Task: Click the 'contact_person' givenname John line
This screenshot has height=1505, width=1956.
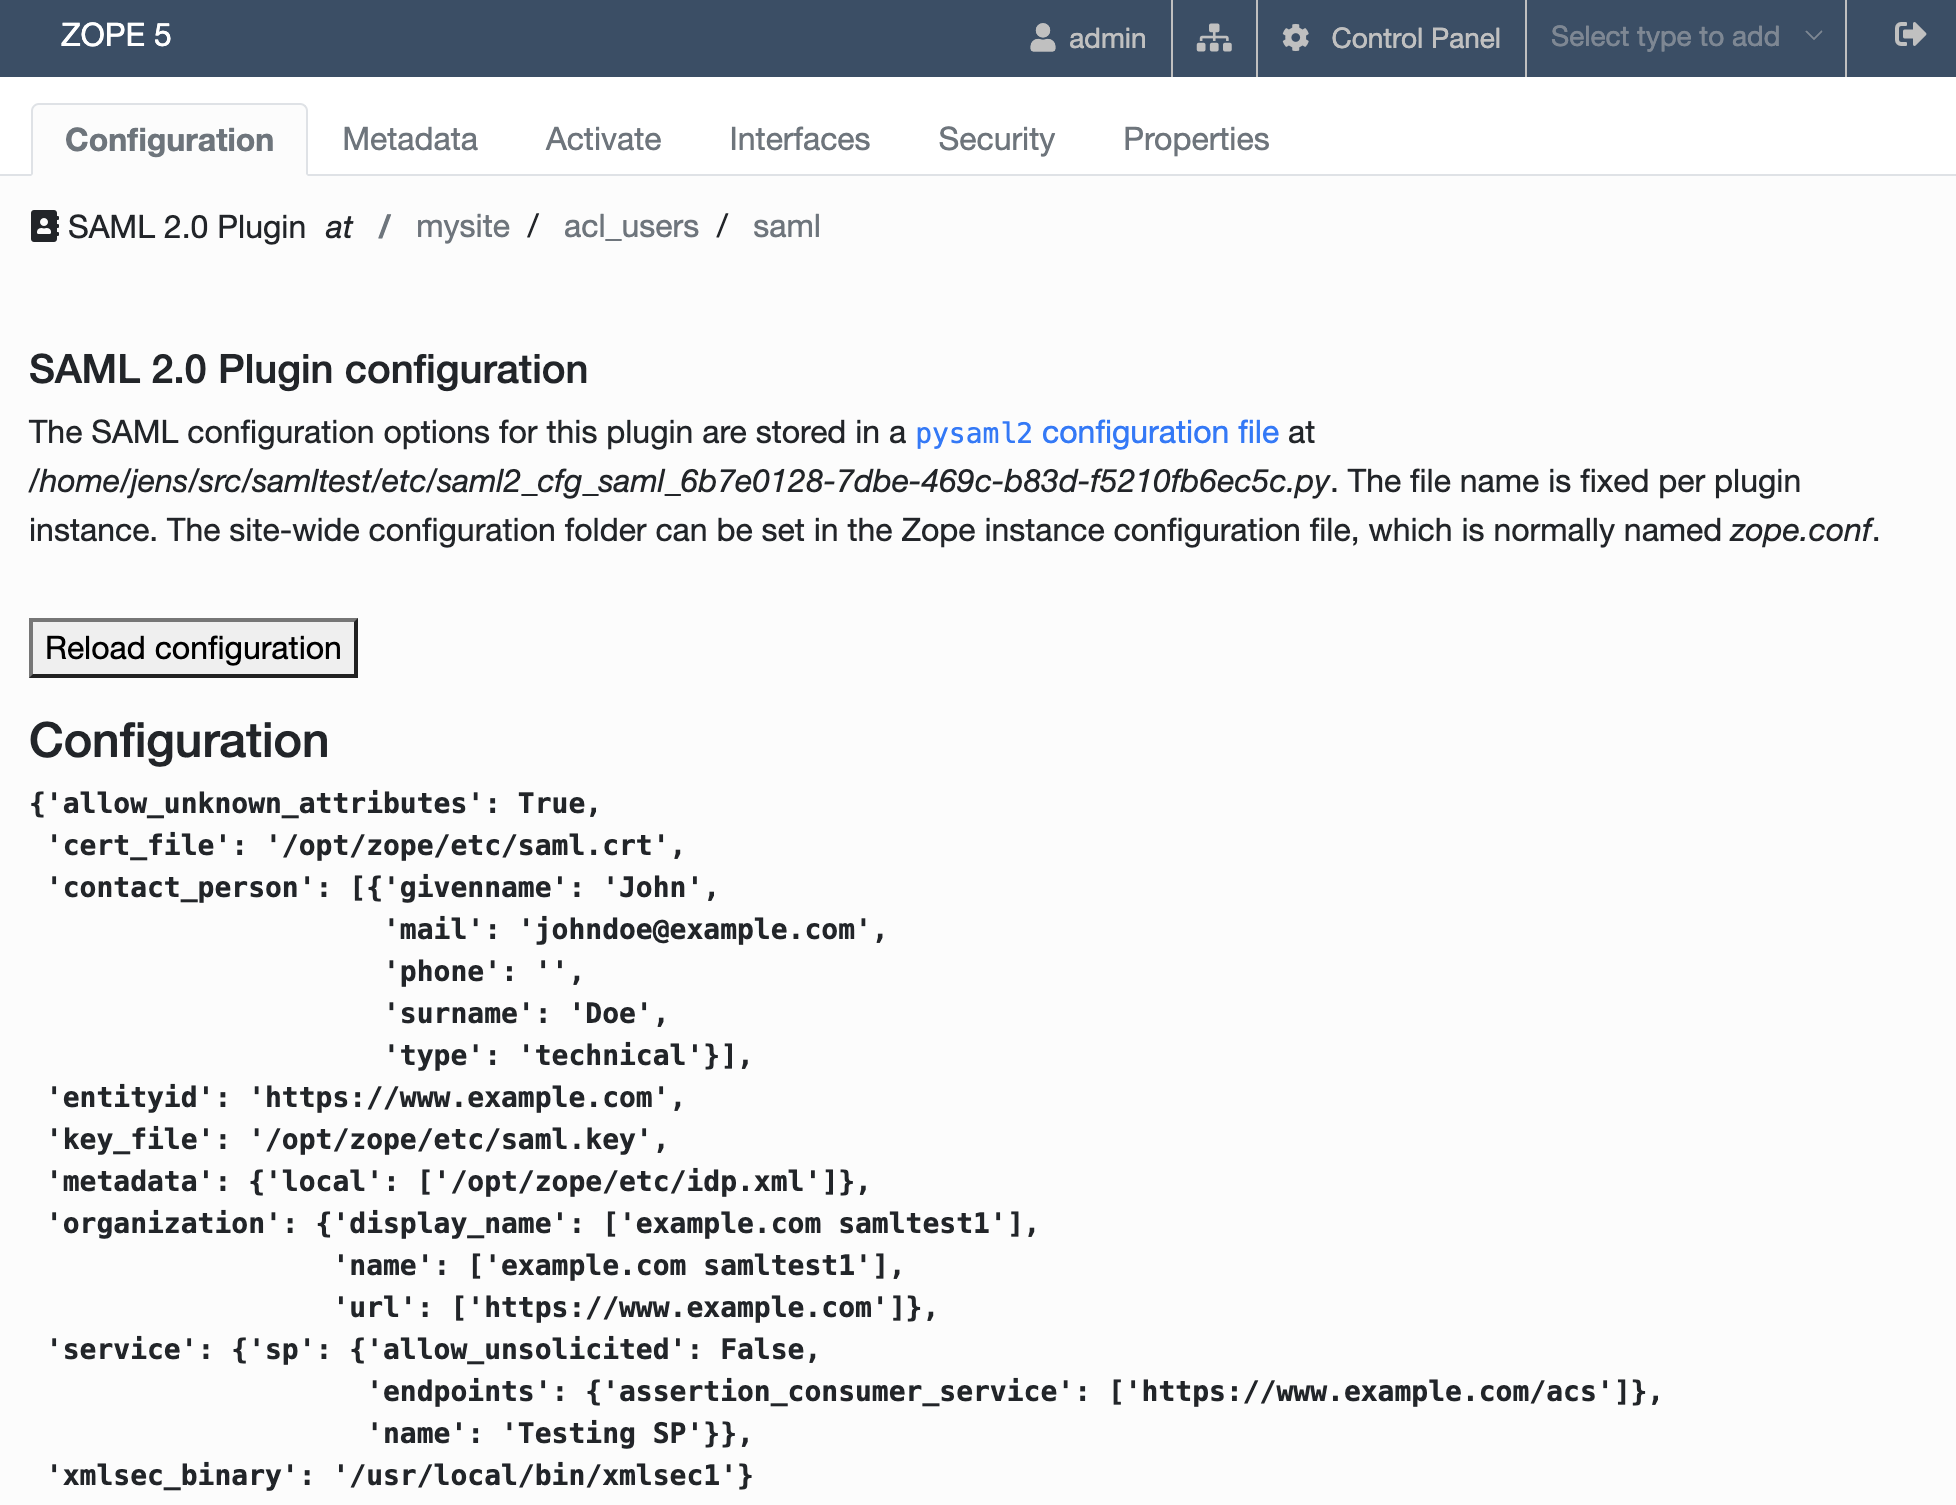Action: (x=382, y=888)
